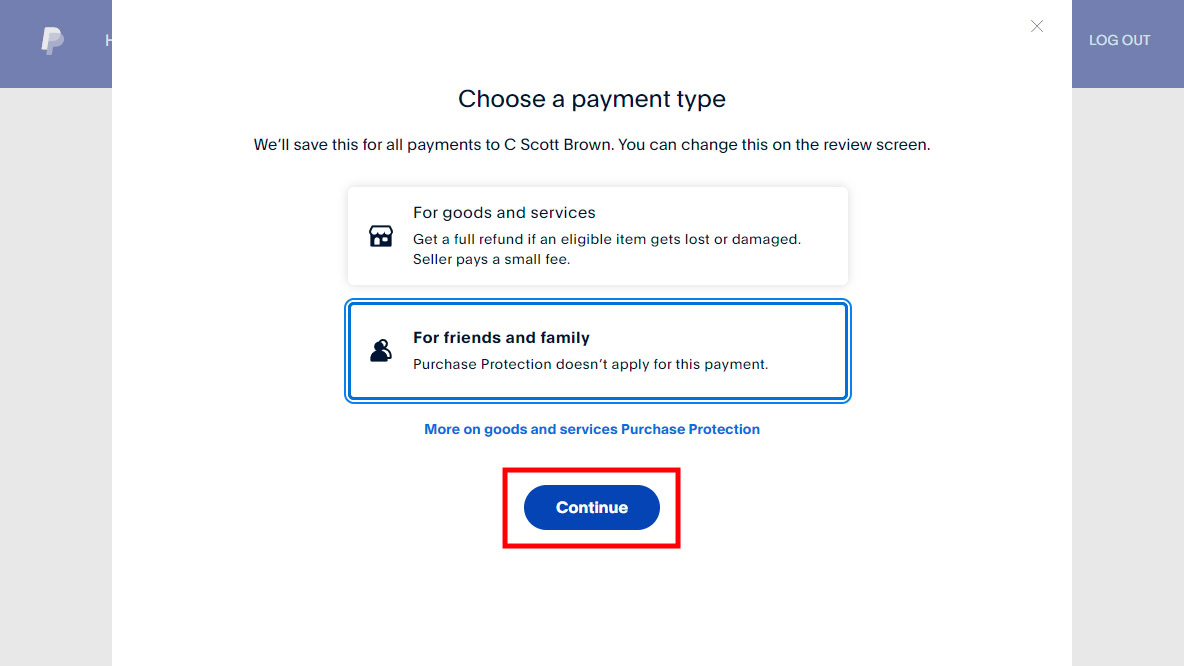Click Purchase Protection doesn't apply description
This screenshot has height=666, width=1184.
(590, 364)
